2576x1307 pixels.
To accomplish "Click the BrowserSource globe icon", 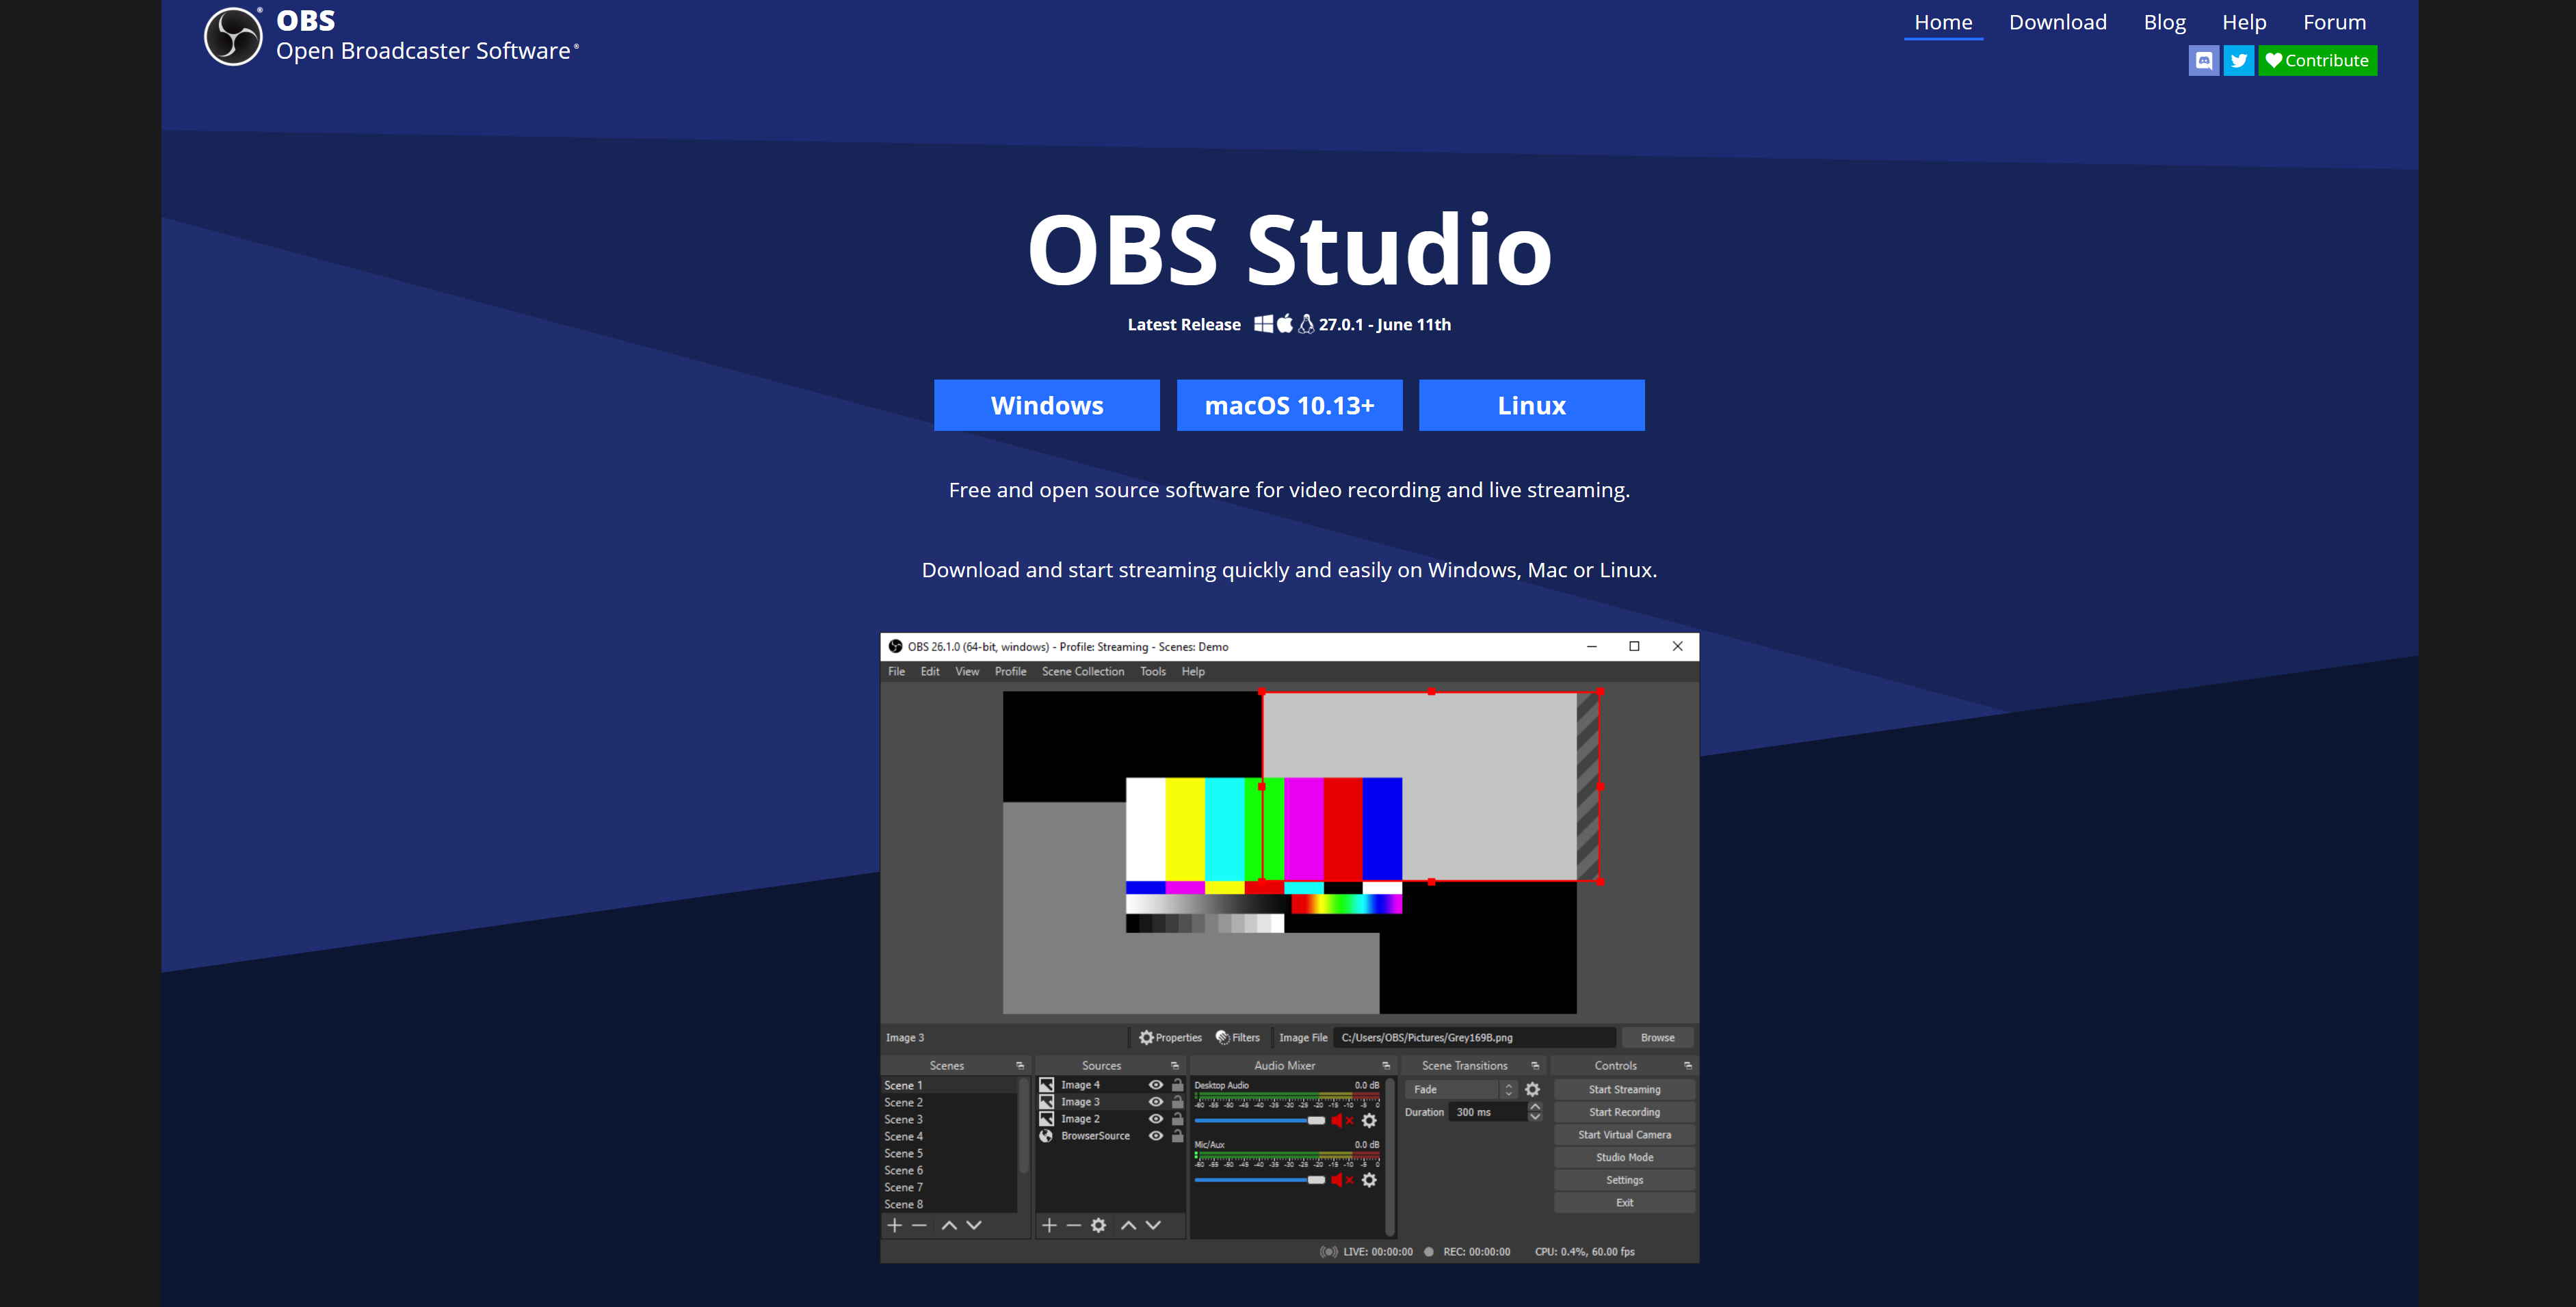I will [x=1046, y=1136].
